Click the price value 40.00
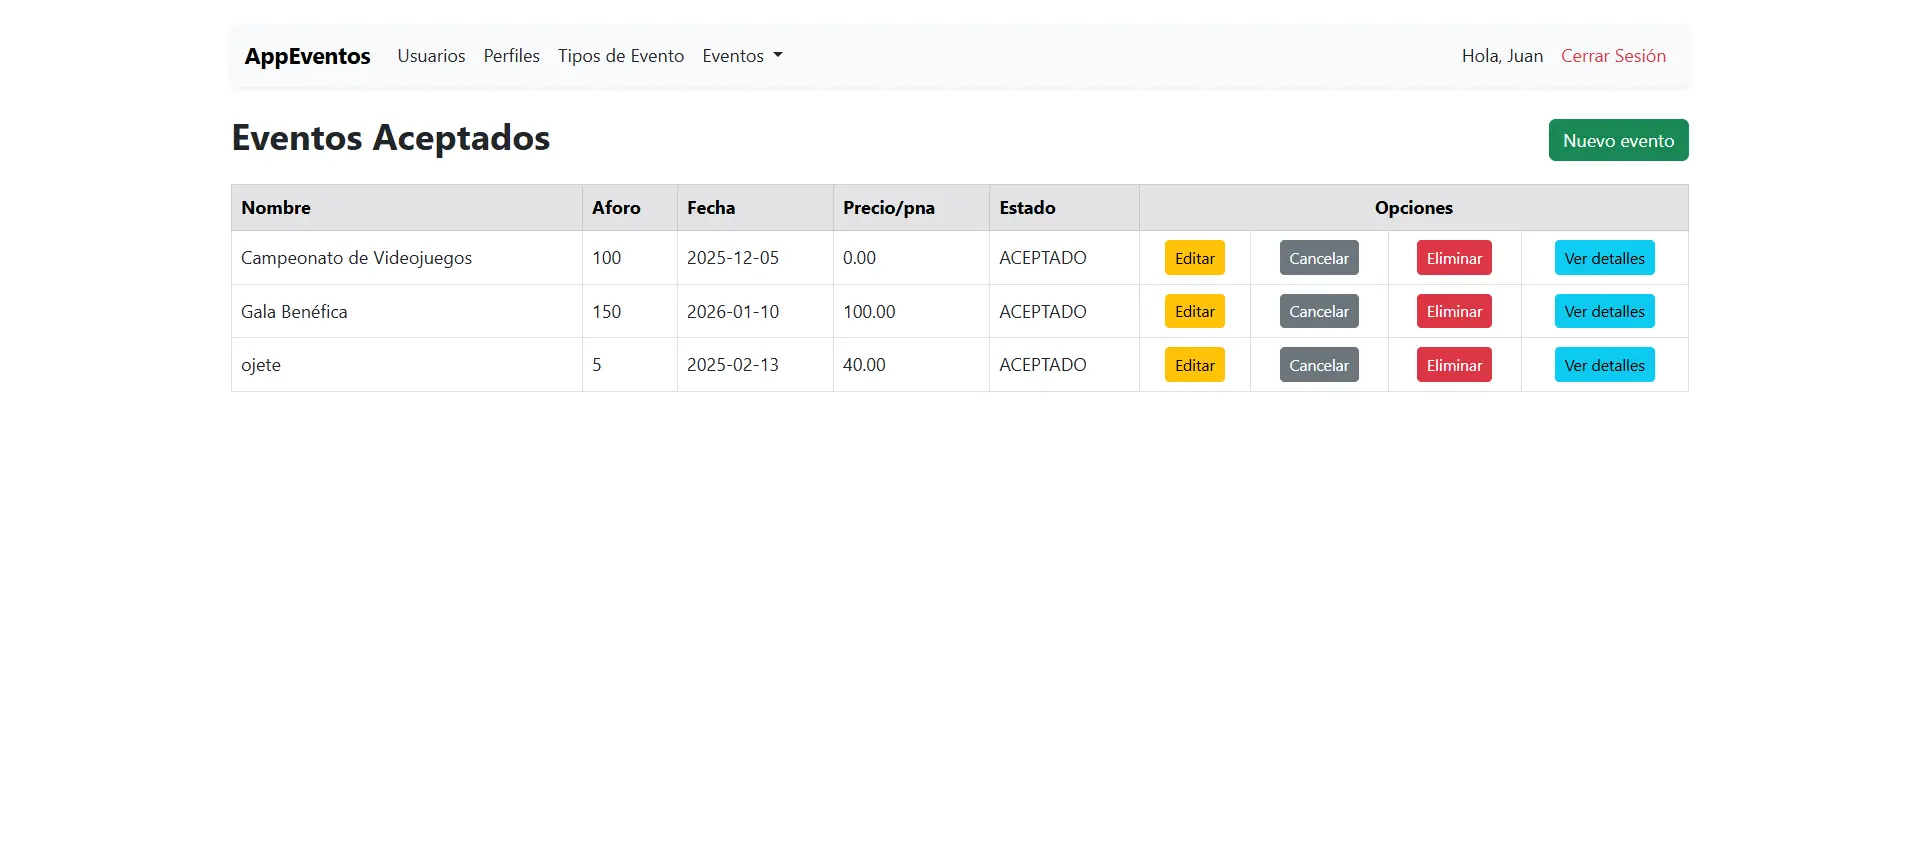Screen dimensions: 1919x865 [864, 365]
